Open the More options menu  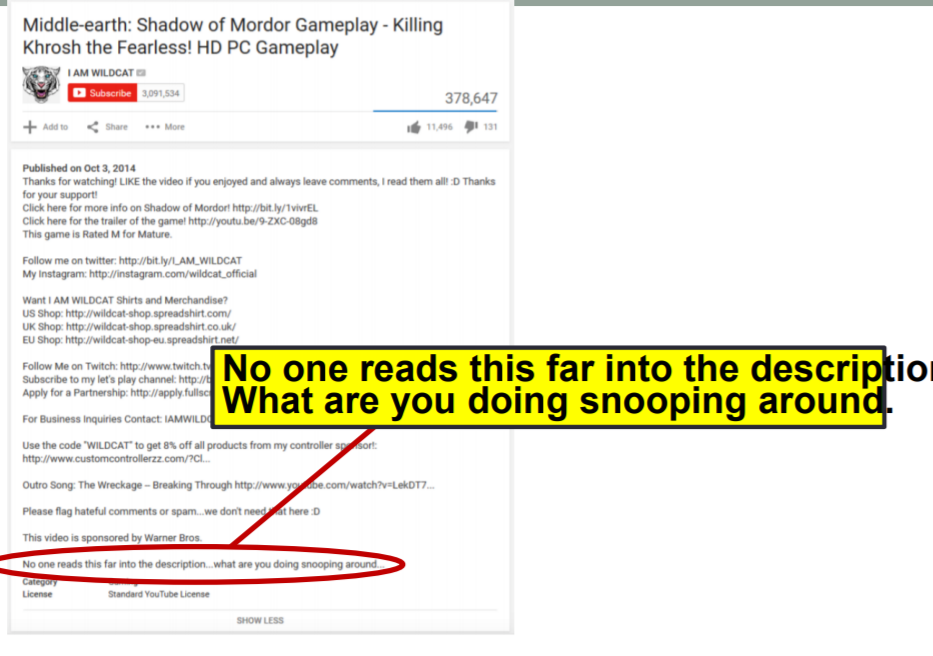165,127
